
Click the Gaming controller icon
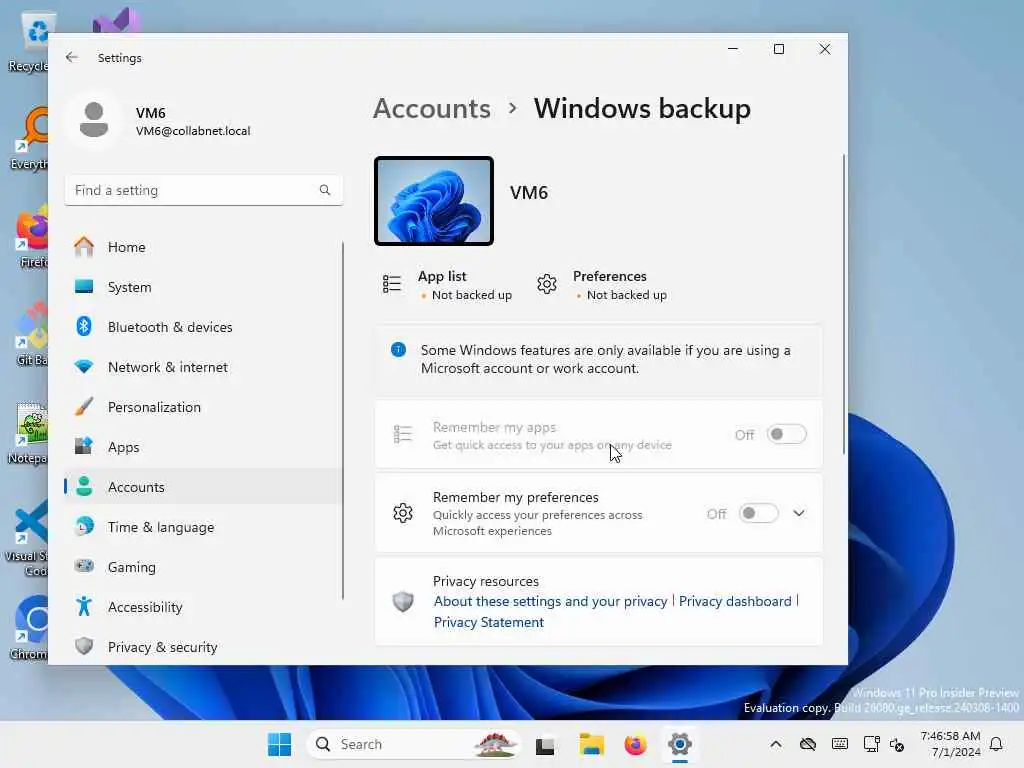84,566
